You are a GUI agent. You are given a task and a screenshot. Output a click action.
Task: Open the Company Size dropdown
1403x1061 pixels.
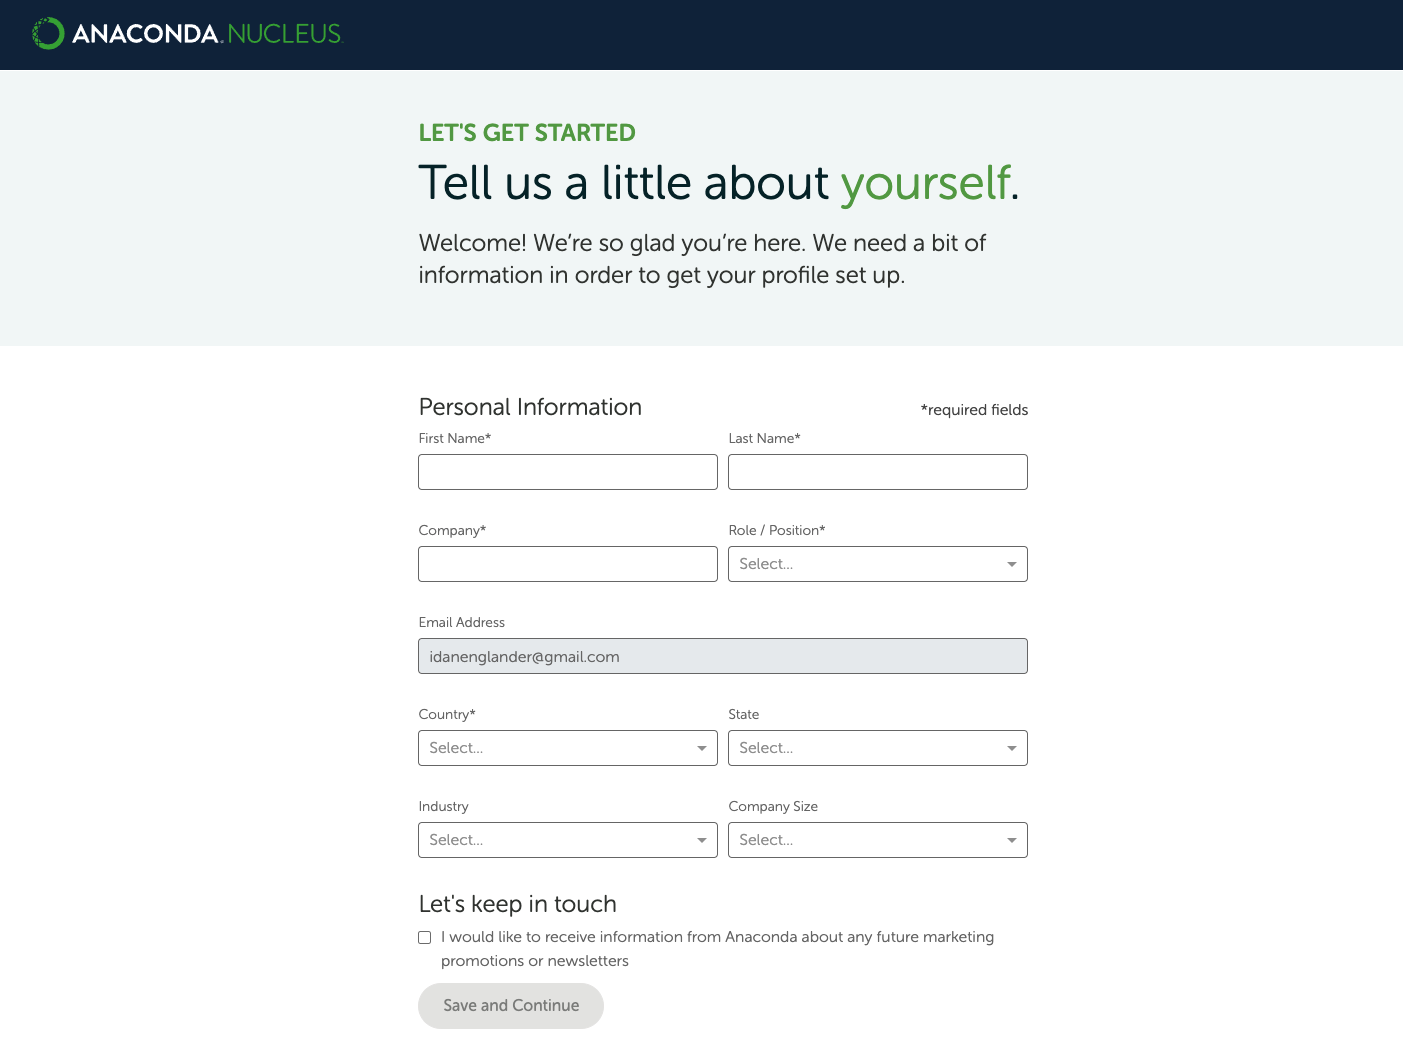(878, 840)
